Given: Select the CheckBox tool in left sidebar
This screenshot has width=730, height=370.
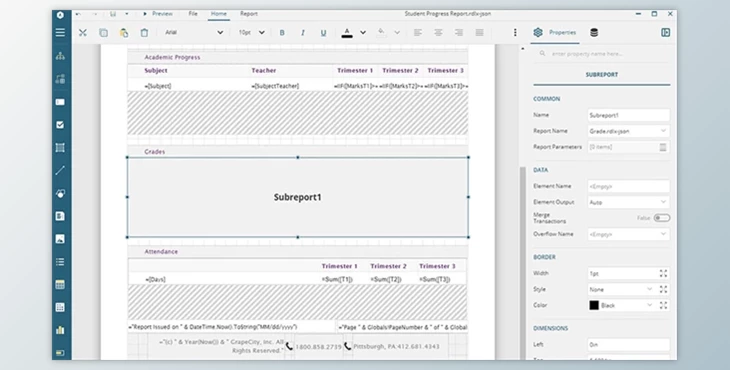Looking at the screenshot, I should 60,125.
